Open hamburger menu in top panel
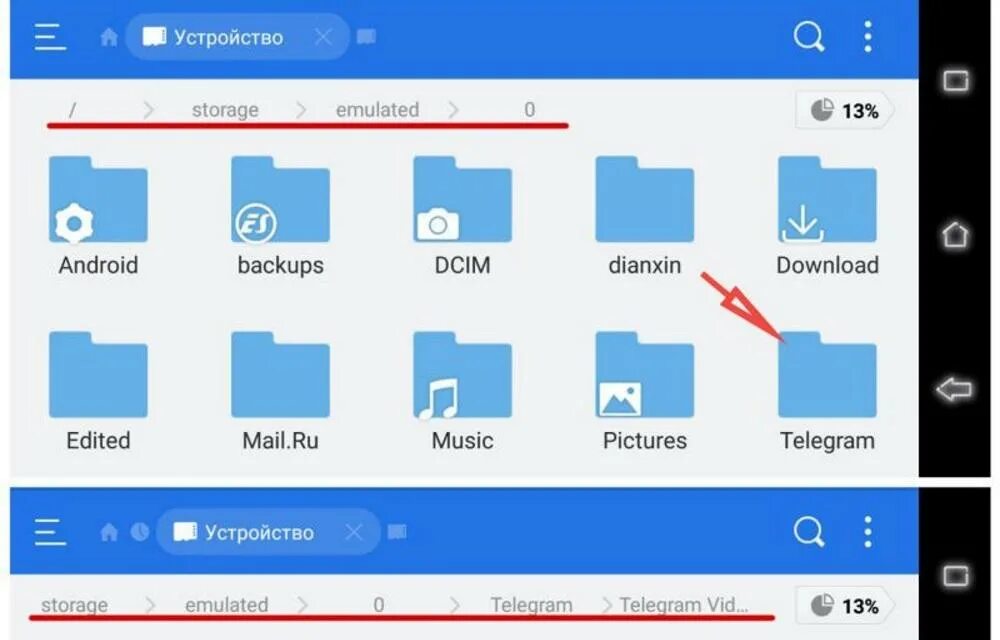 point(50,37)
